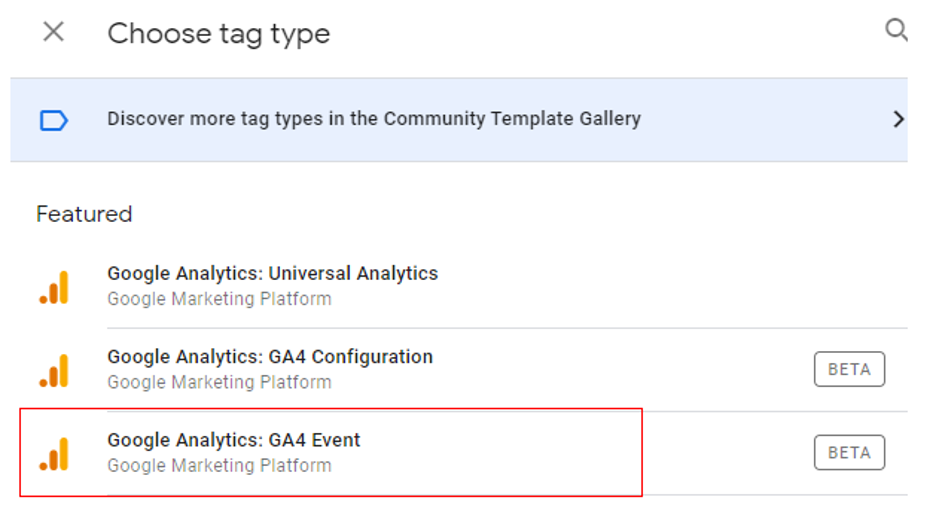Click Google Marketing Platform under GA4 Configuration
Viewport: 936px width, 510px height.
pyautogui.click(x=219, y=382)
